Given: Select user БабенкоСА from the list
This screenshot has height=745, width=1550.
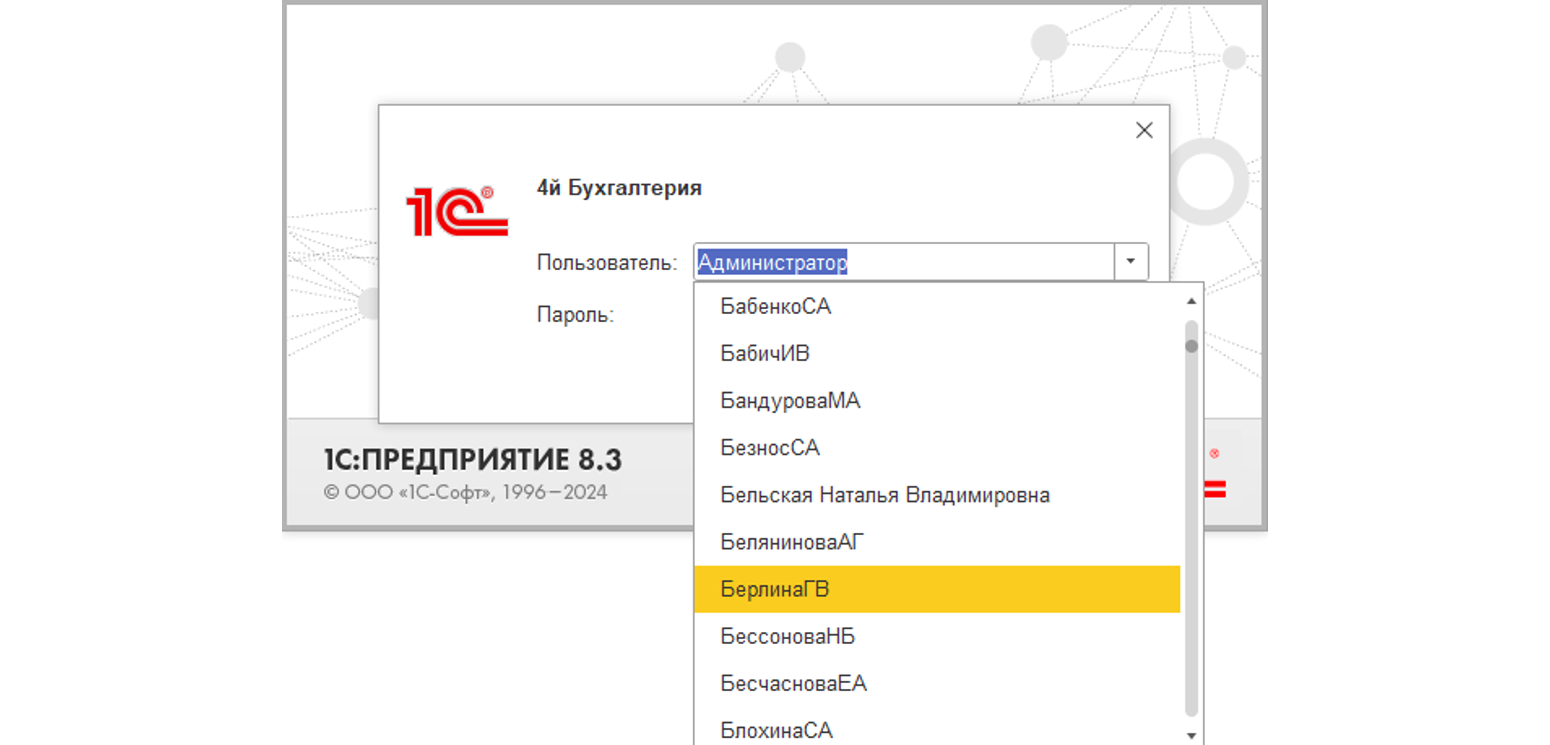Looking at the screenshot, I should [776, 307].
